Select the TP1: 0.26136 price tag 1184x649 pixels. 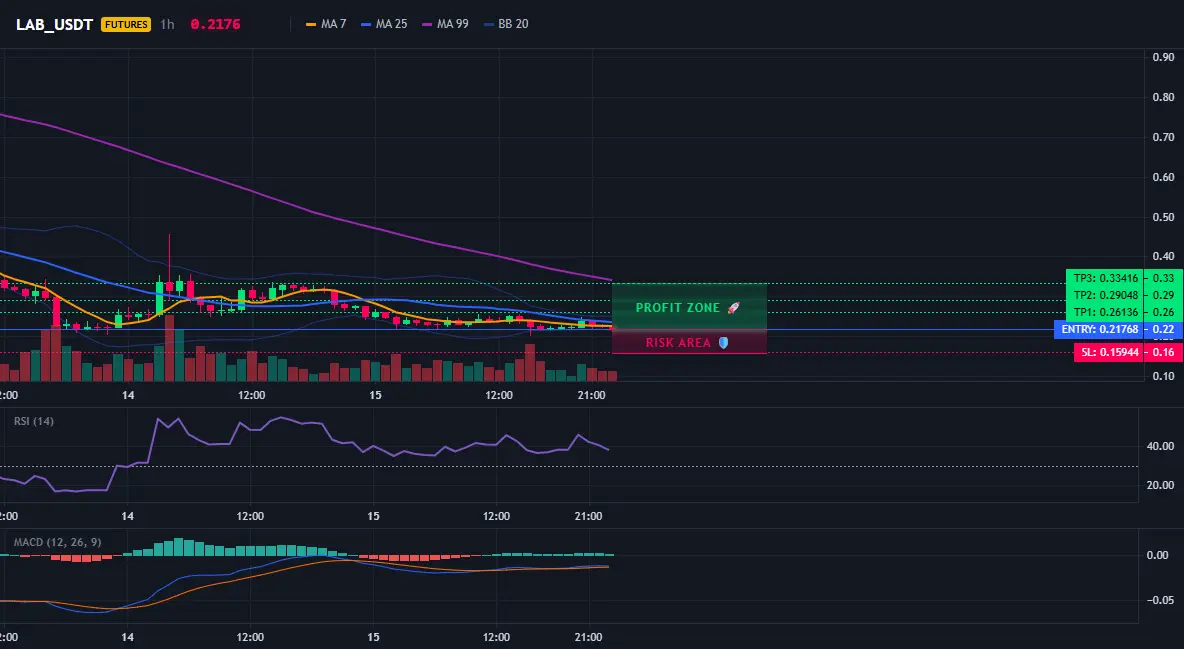(x=1105, y=312)
